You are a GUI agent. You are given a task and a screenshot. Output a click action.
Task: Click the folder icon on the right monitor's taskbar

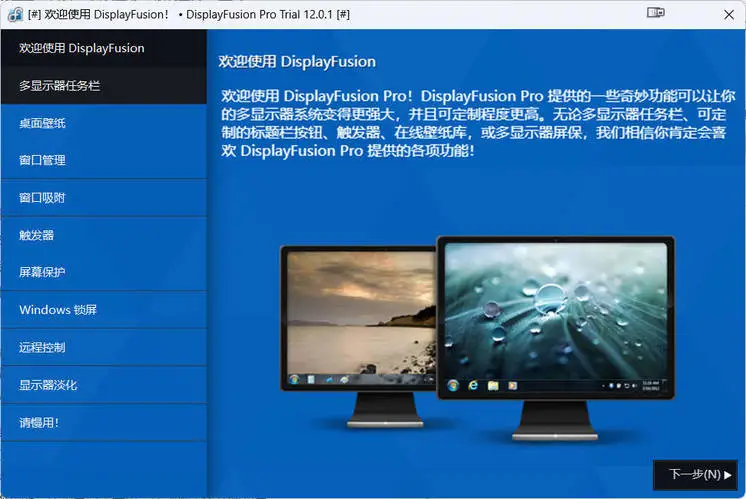coord(493,385)
